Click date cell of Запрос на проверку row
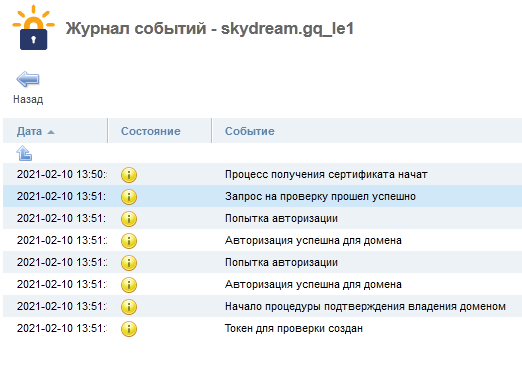 (62, 196)
